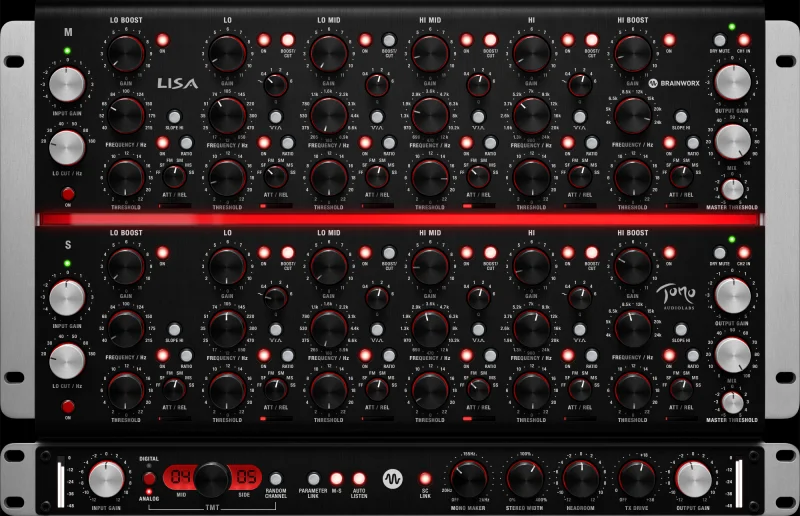The width and height of the screenshot is (800, 516).
Task: Toggle M channel LO BOOST EQ ON
Action: pyautogui.click(x=162, y=40)
